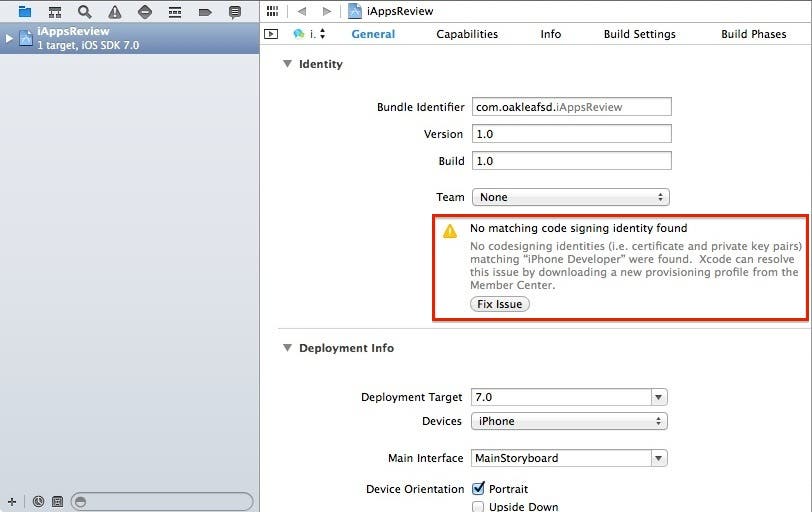The height and width of the screenshot is (512, 812).
Task: Click the Version field
Action: tap(572, 134)
